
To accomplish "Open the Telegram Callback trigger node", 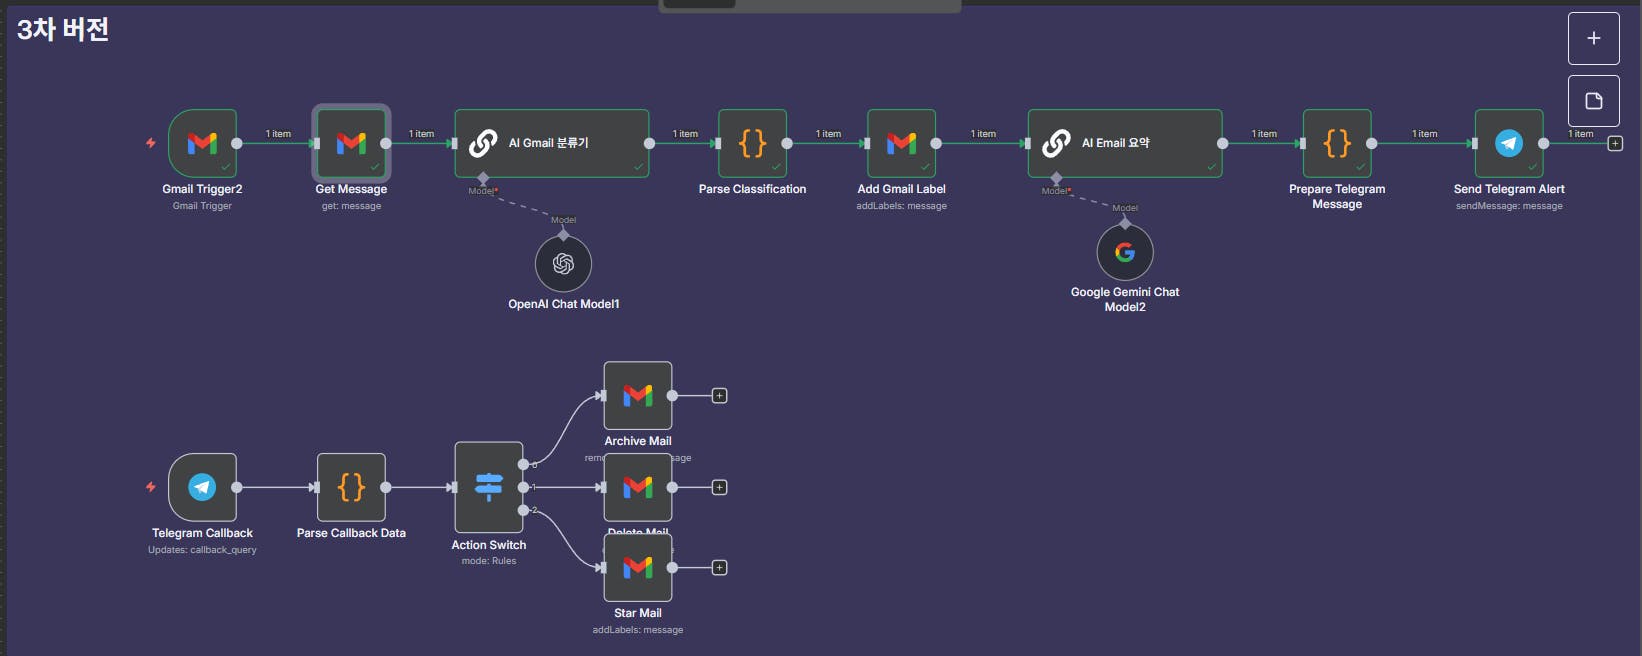I will [x=202, y=487].
